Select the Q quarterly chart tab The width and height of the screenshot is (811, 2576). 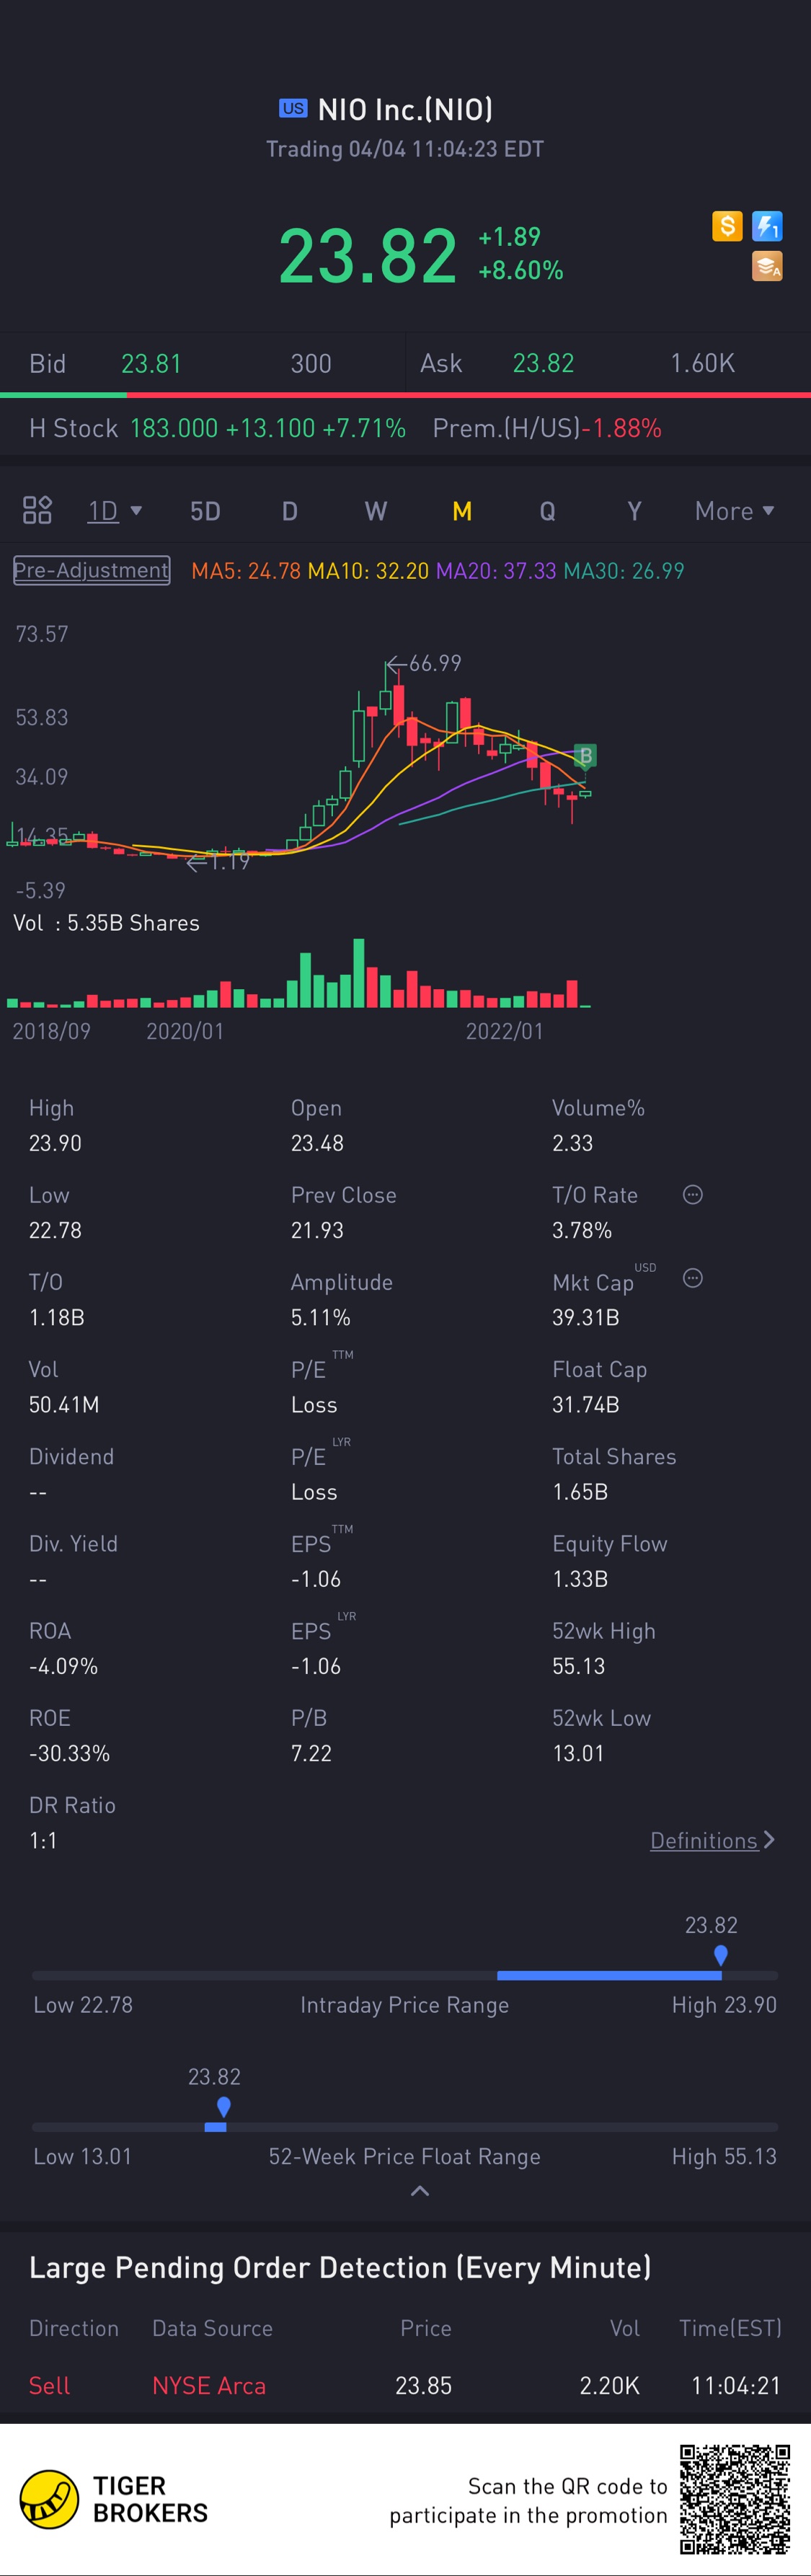547,511
